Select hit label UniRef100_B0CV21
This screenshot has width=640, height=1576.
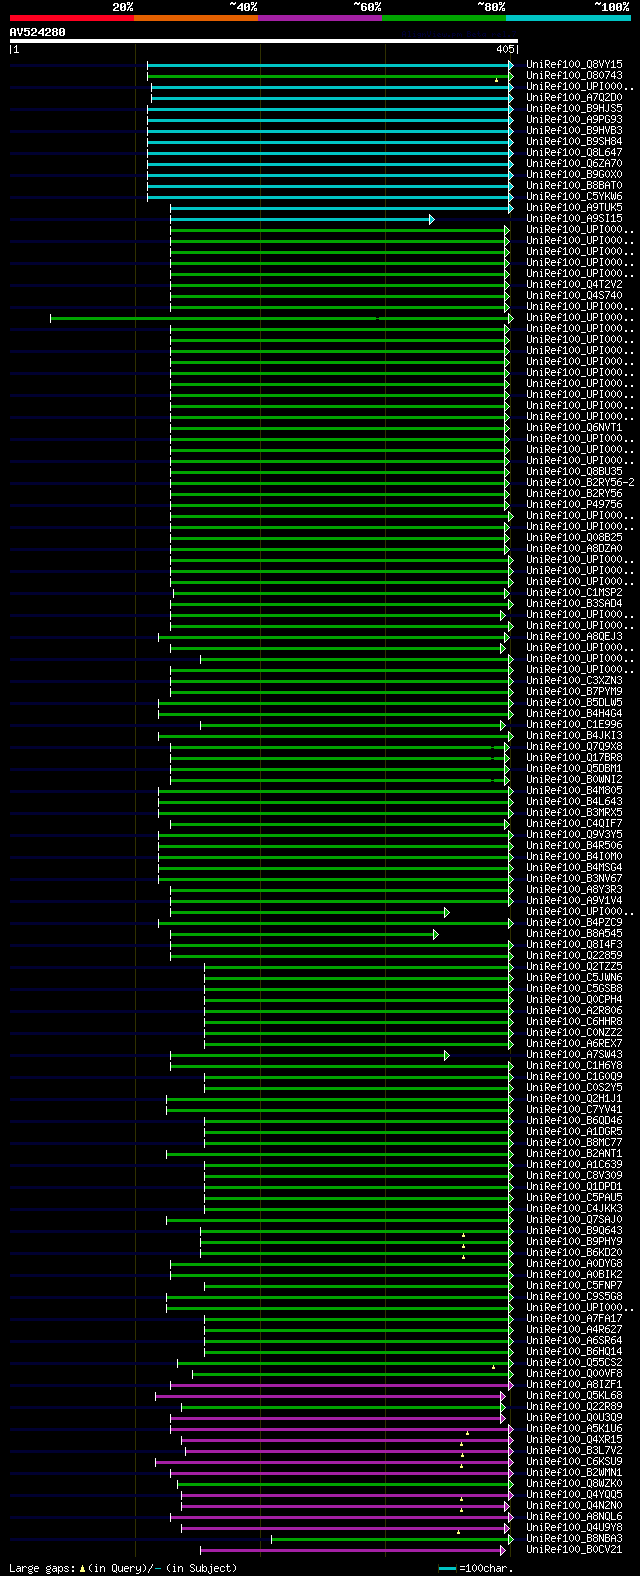[x=574, y=1549]
